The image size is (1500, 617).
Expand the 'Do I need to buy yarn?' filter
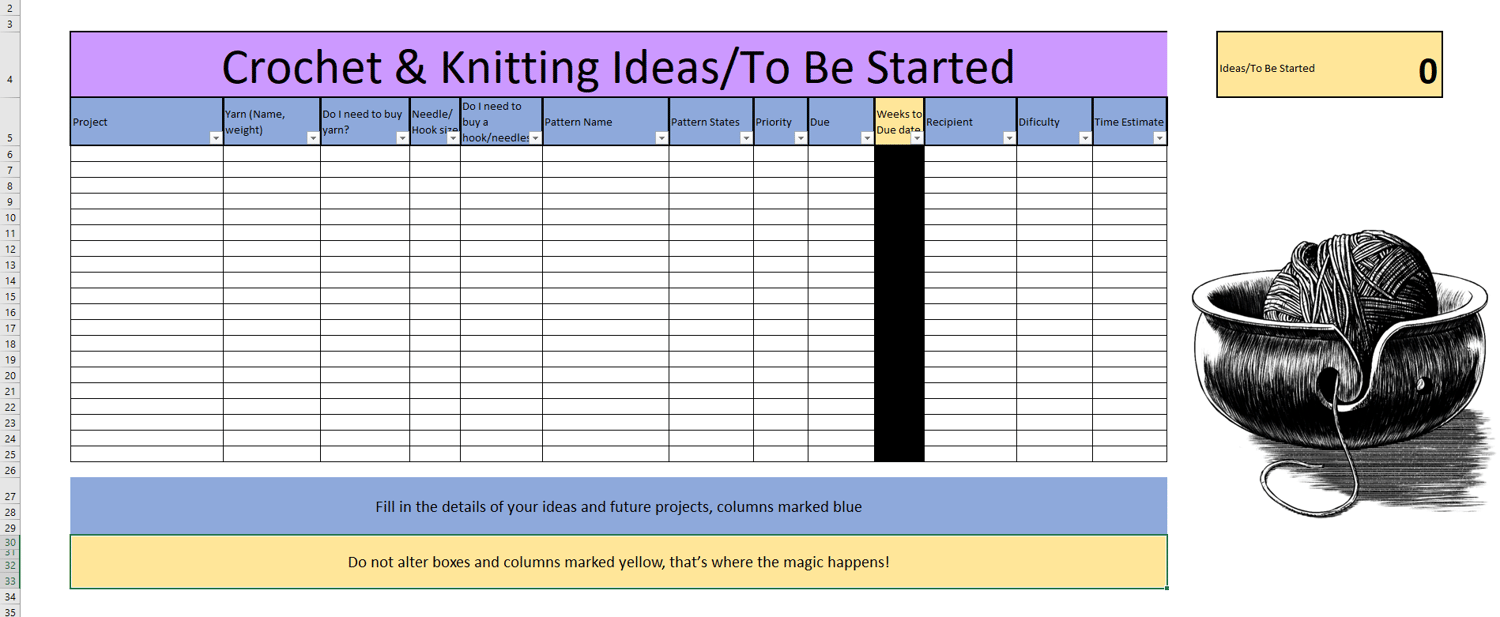(x=402, y=138)
